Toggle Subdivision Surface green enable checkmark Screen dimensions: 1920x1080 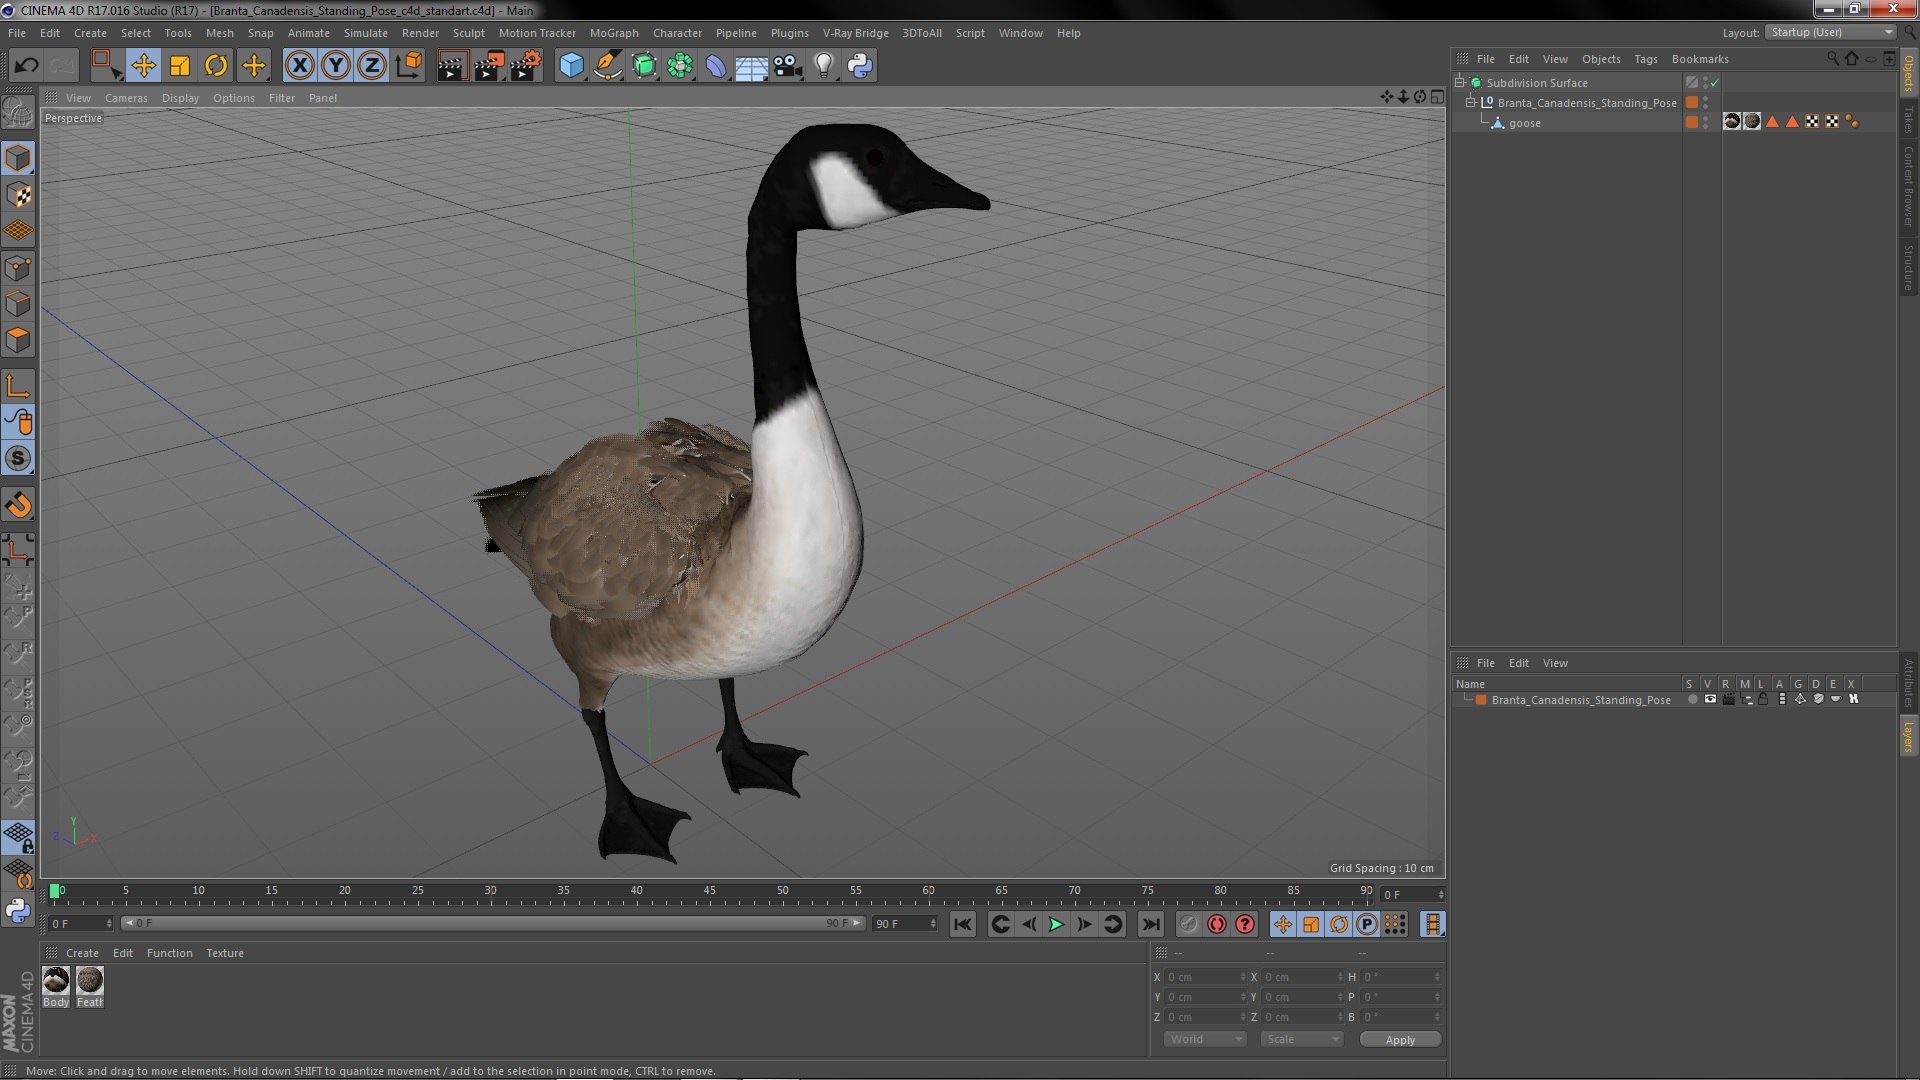[x=1714, y=83]
